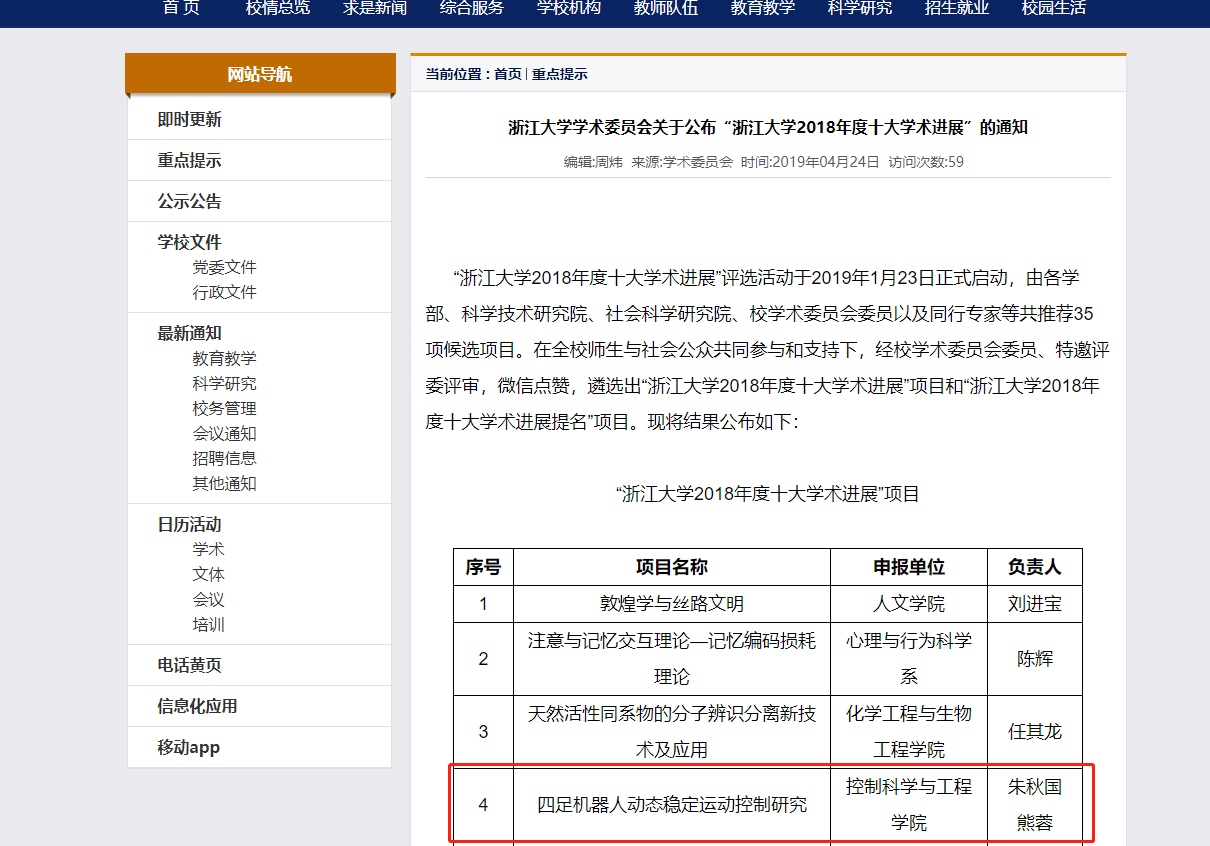The image size is (1210, 846).
Task: Select 最新通知 sidebar heading
Action: [x=189, y=333]
